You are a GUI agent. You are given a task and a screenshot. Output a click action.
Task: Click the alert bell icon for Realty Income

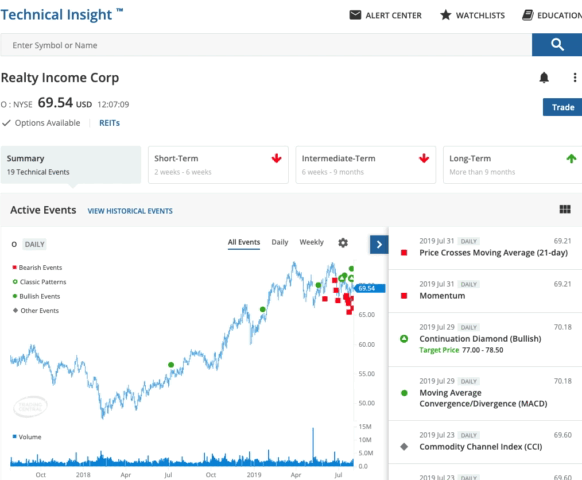[544, 78]
